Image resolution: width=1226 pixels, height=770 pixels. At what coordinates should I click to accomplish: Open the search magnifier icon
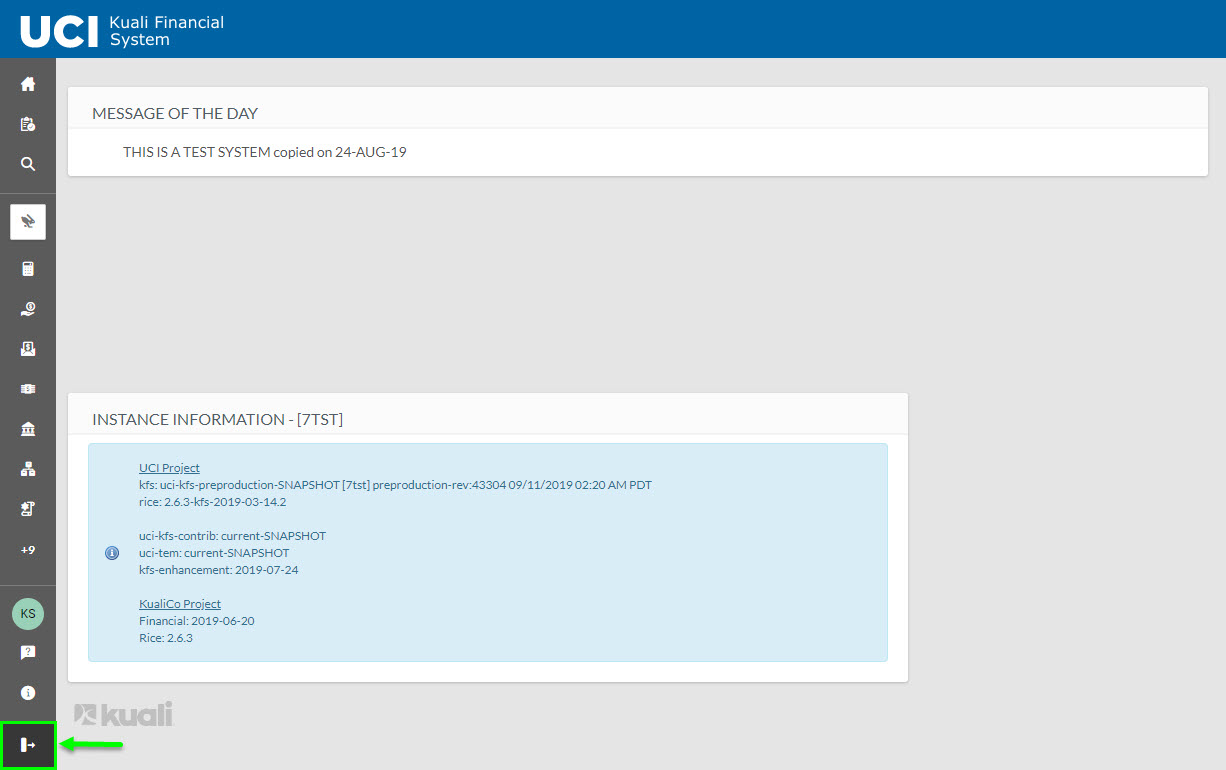[28, 164]
